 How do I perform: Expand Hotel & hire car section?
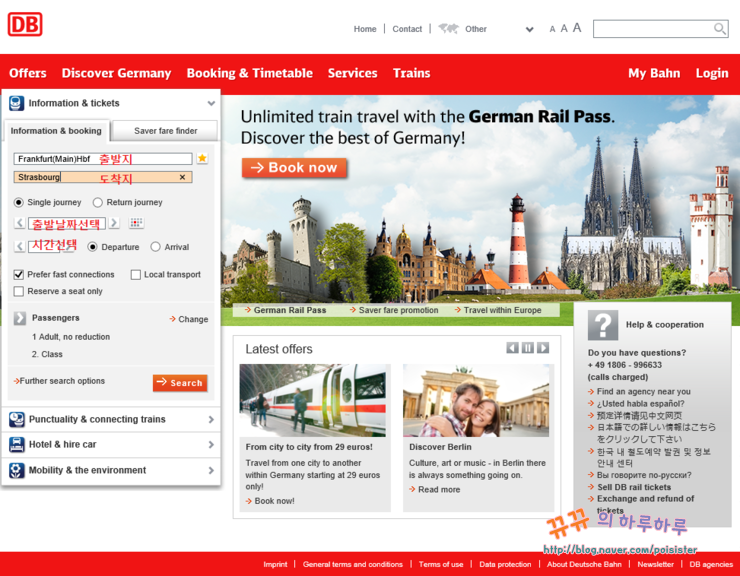click(211, 444)
